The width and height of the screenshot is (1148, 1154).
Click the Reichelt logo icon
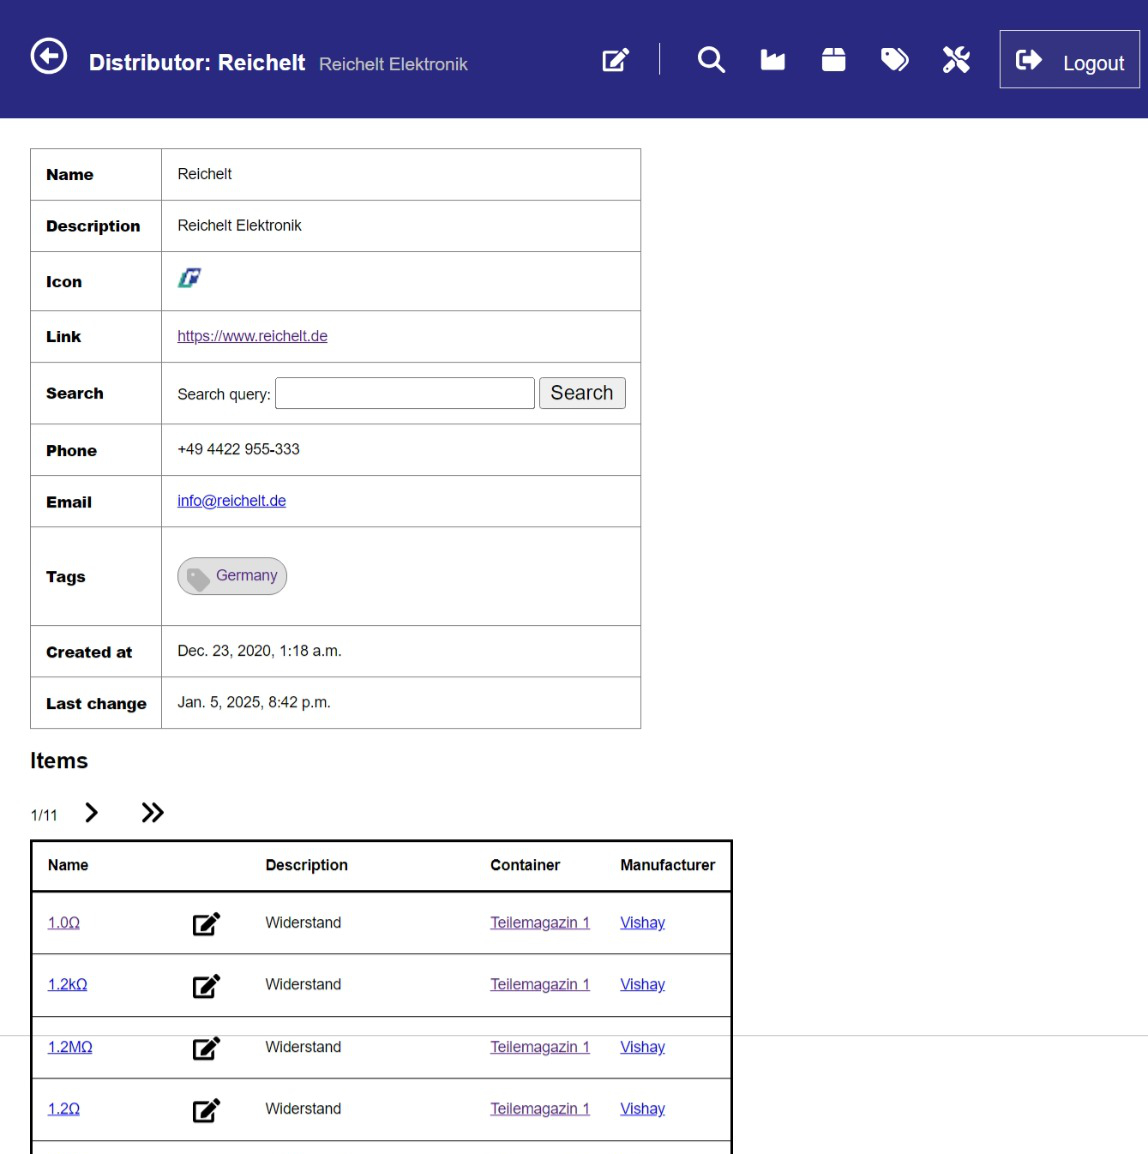point(189,278)
